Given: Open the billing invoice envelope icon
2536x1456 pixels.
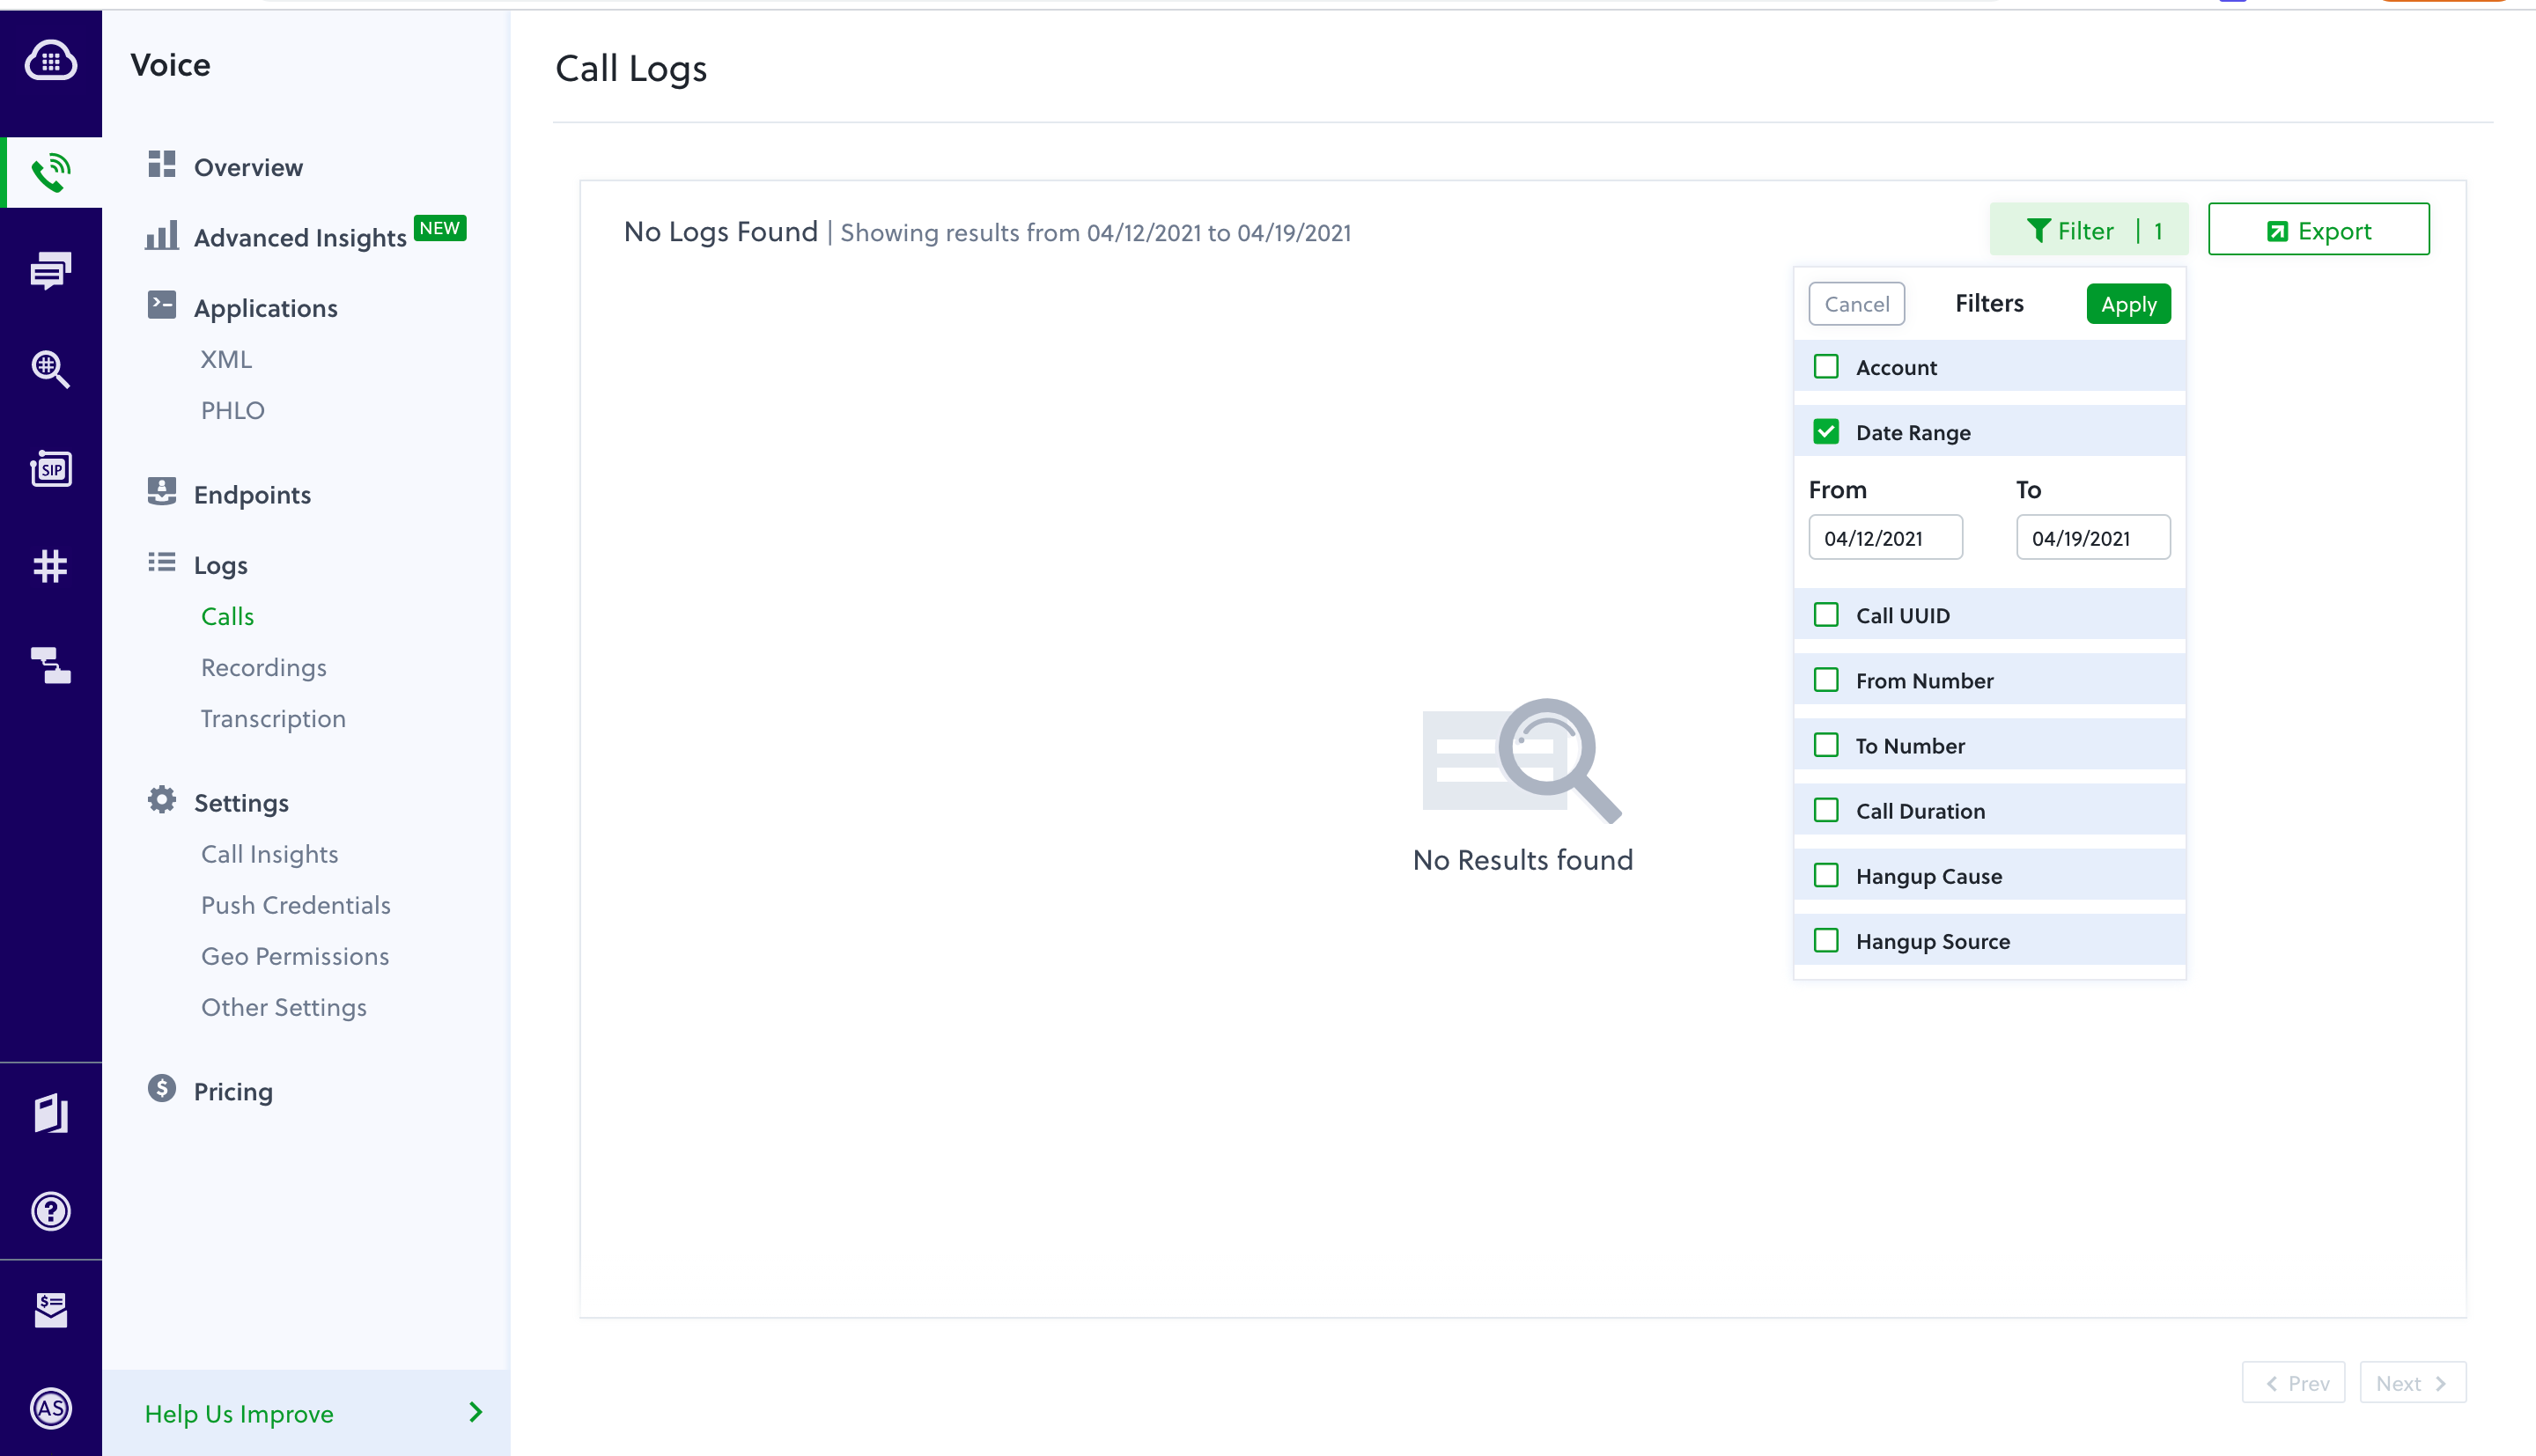Looking at the screenshot, I should tap(51, 1310).
